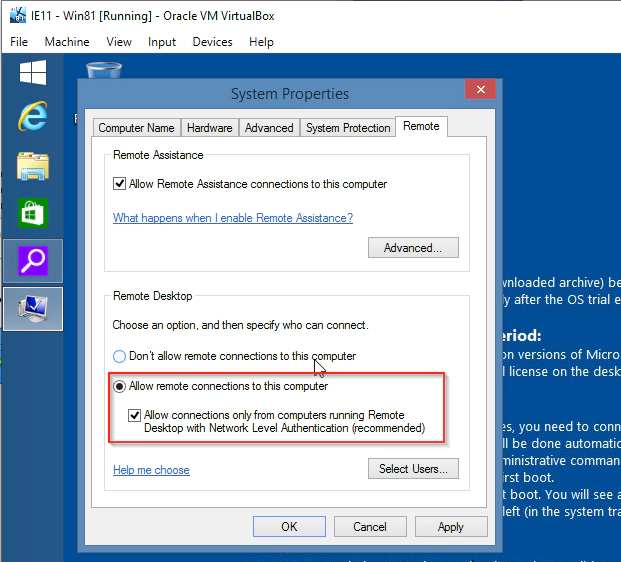The image size is (621, 562).
Task: Click the Select Users... button
Action: click(413, 469)
